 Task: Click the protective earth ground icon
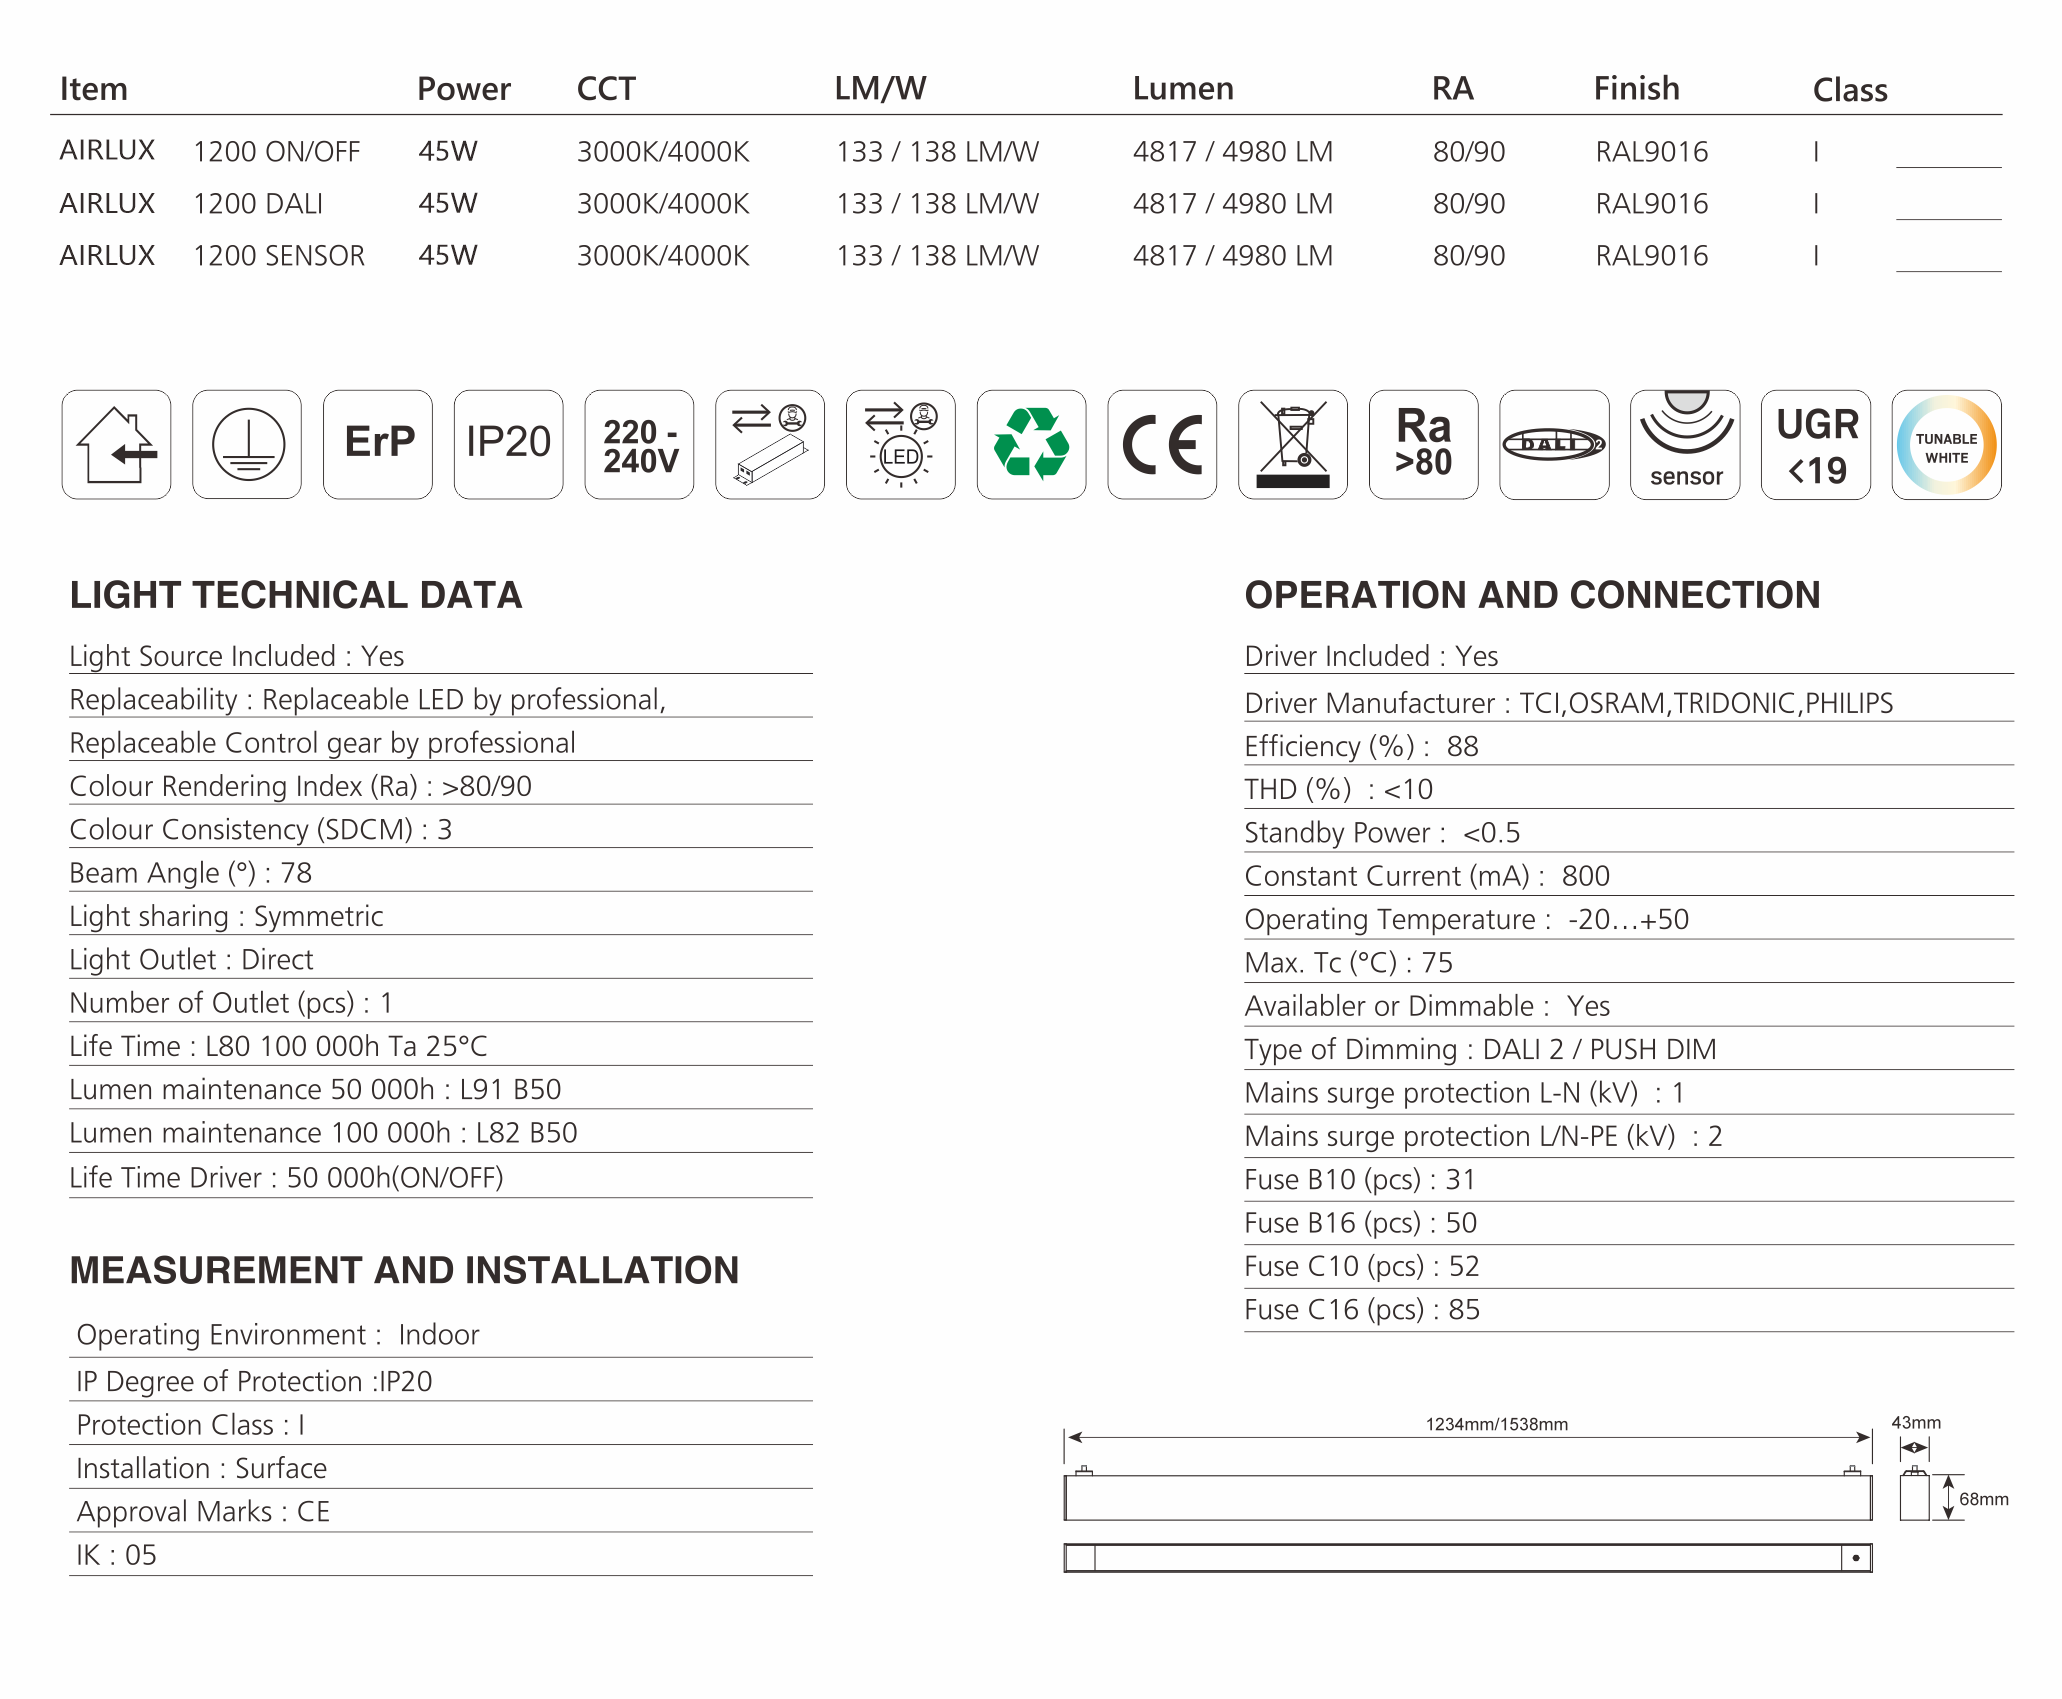(247, 445)
